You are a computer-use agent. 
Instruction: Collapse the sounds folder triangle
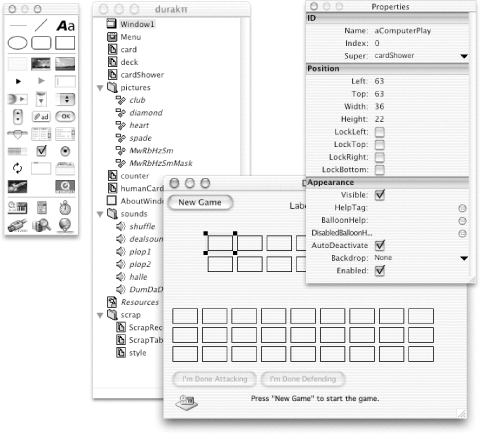coord(100,214)
